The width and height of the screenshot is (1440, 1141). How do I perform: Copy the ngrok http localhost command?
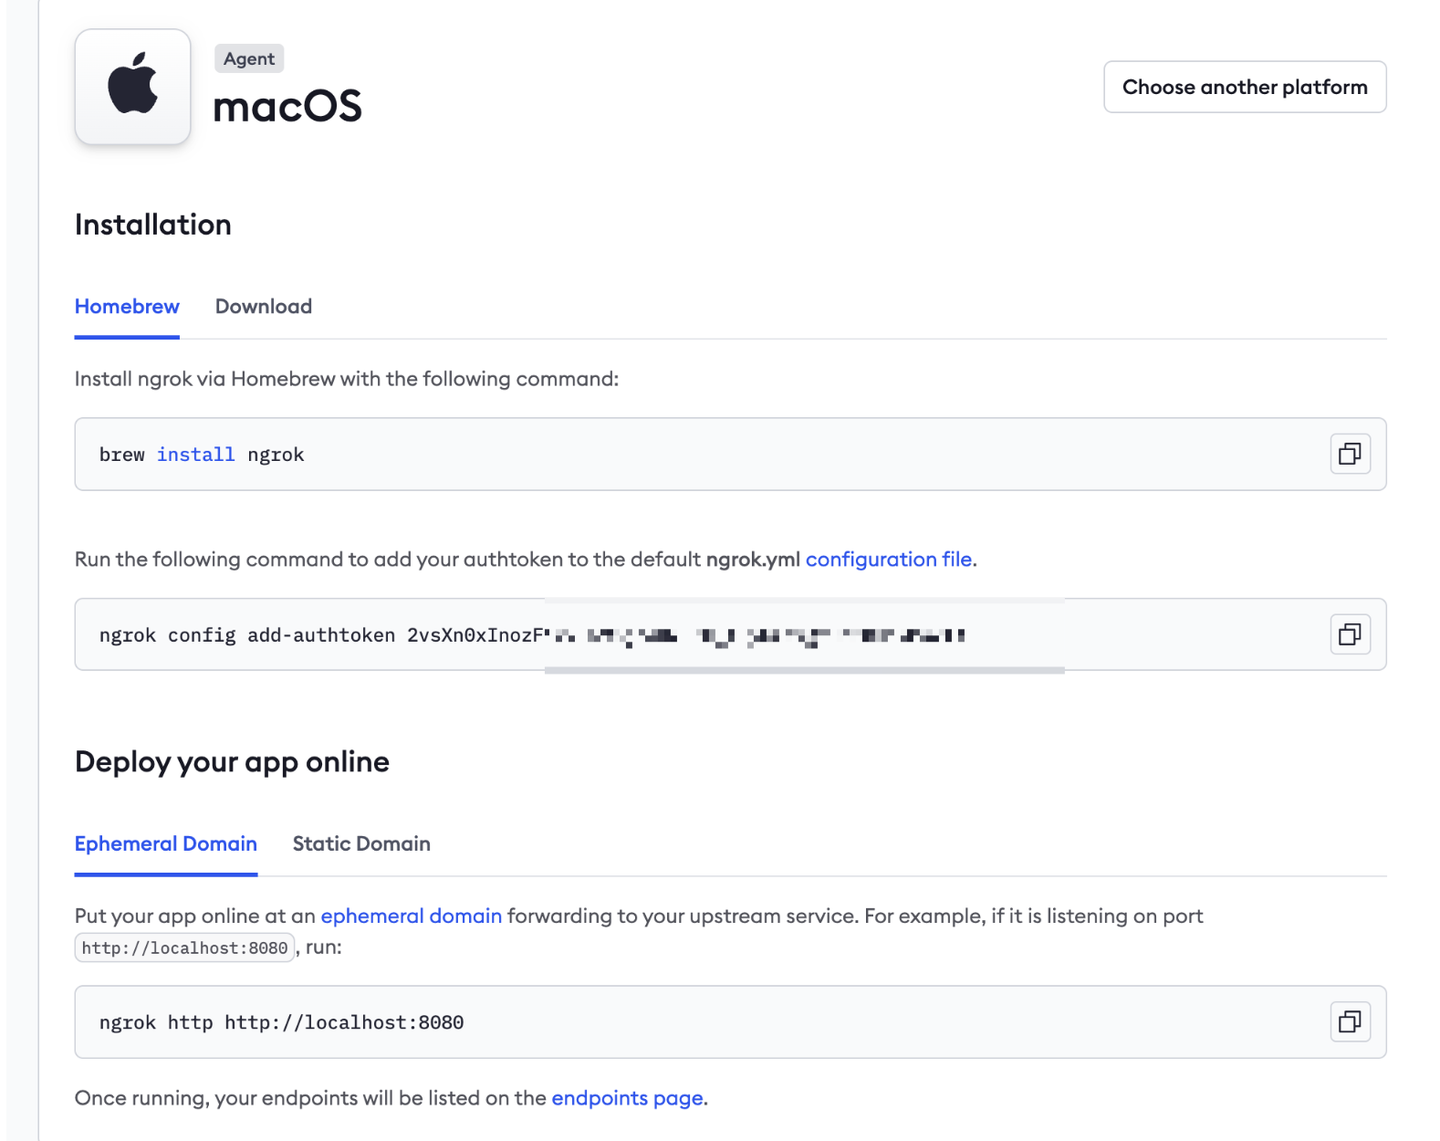pyautogui.click(x=1349, y=1022)
